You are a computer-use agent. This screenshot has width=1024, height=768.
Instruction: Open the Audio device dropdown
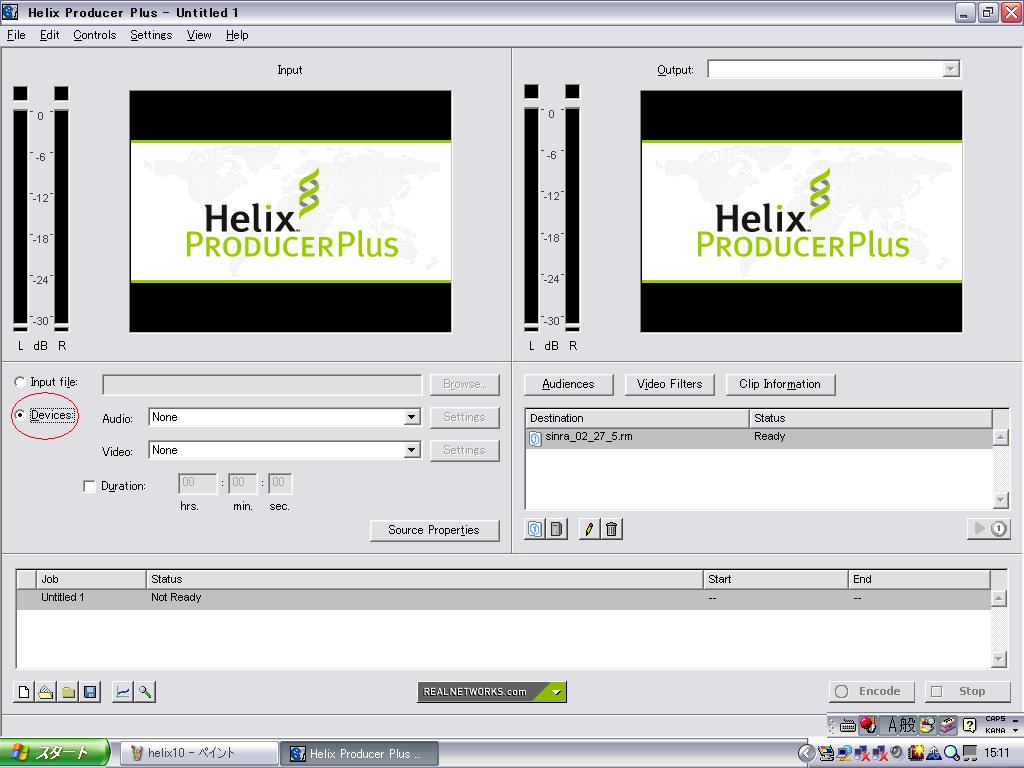click(411, 417)
